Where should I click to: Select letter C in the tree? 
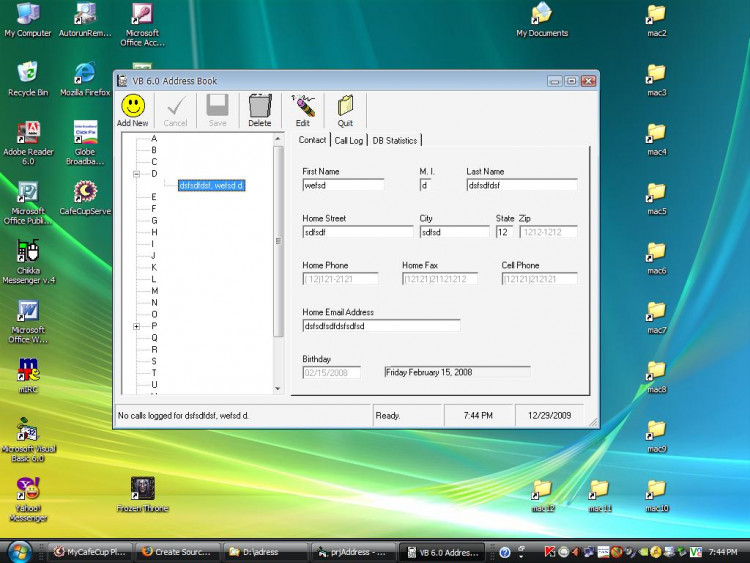[154, 162]
